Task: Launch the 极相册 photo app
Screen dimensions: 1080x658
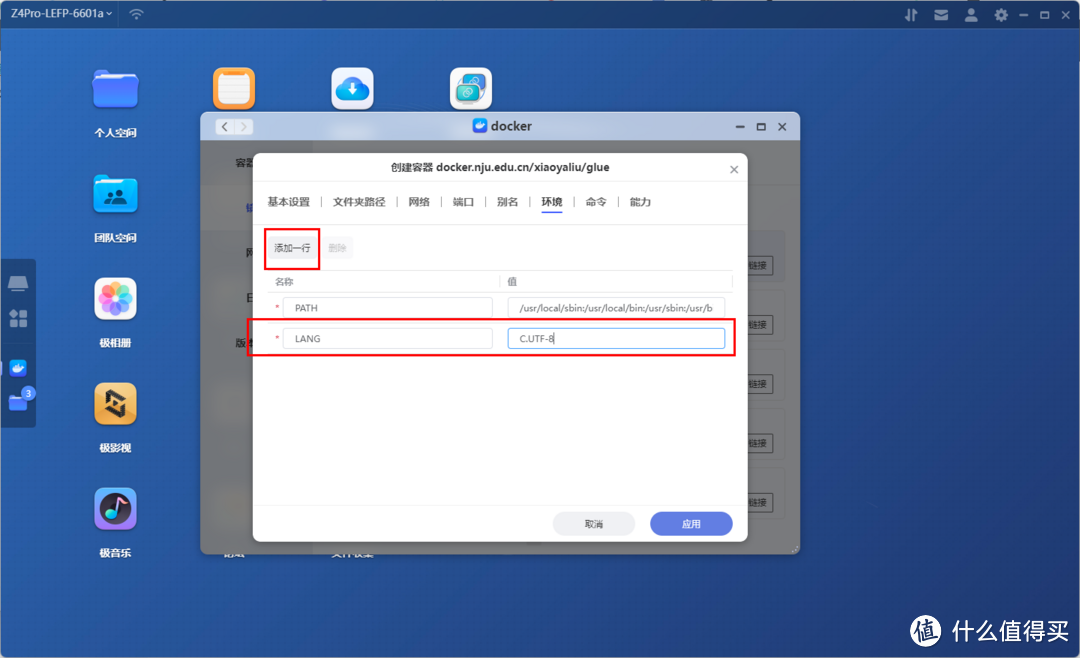Action: tap(115, 299)
